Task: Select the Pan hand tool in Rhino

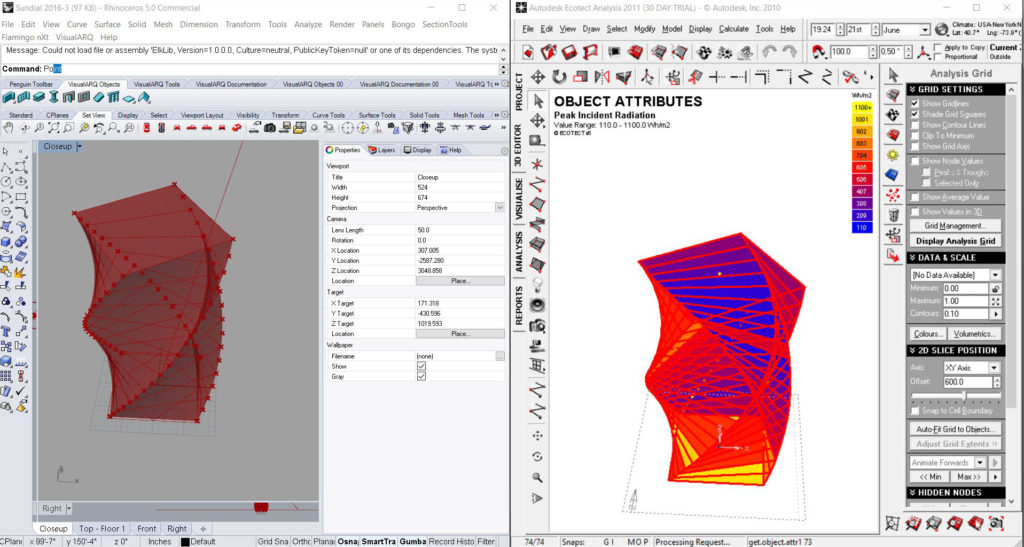Action: click(8, 128)
